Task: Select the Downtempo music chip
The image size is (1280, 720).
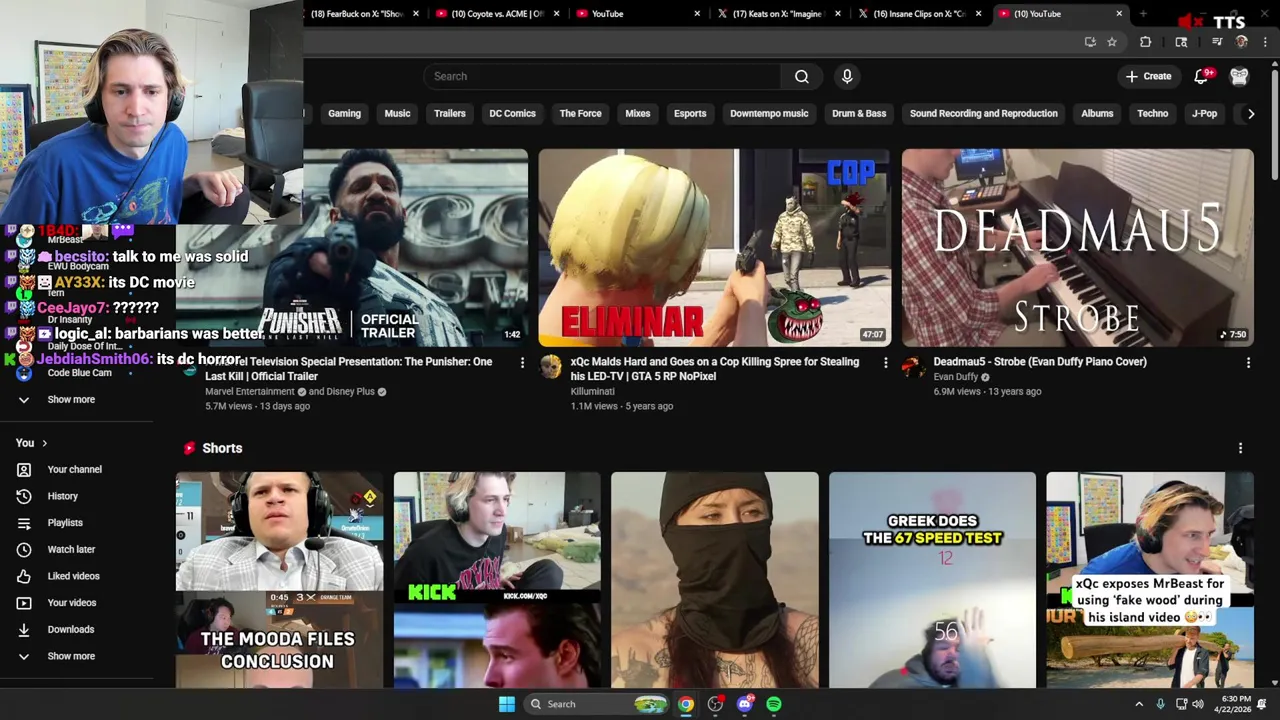Action: 769,113
